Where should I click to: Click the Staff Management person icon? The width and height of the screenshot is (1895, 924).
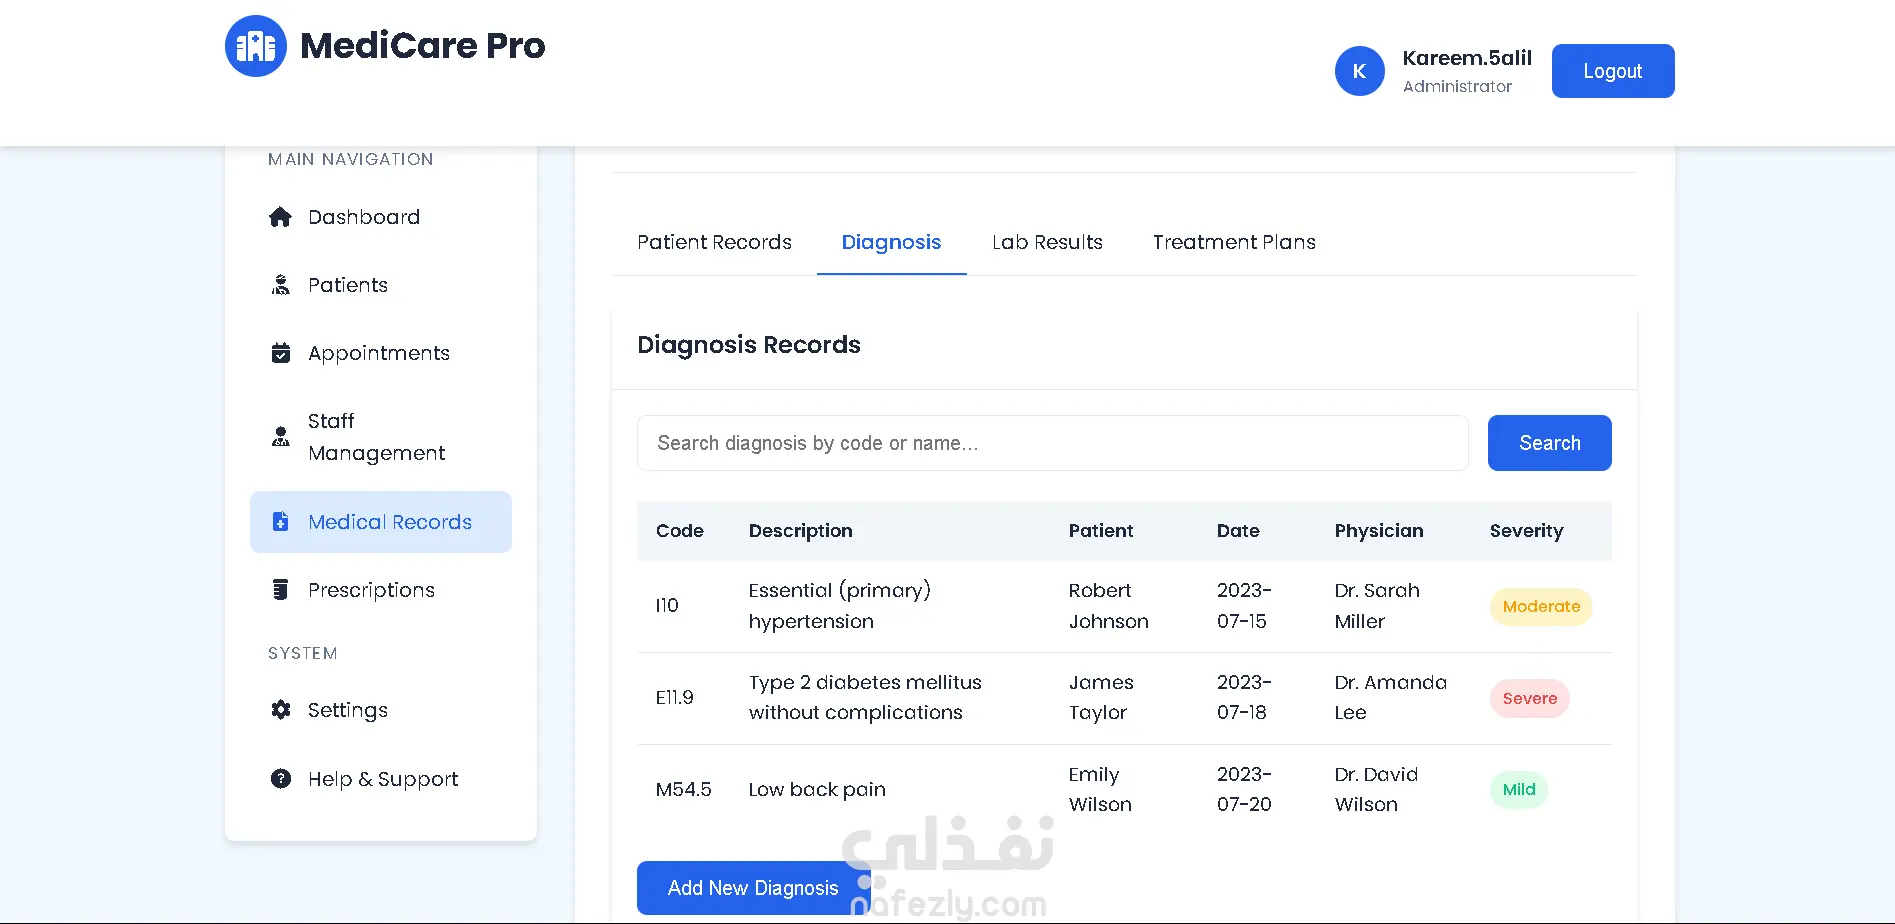pos(281,437)
